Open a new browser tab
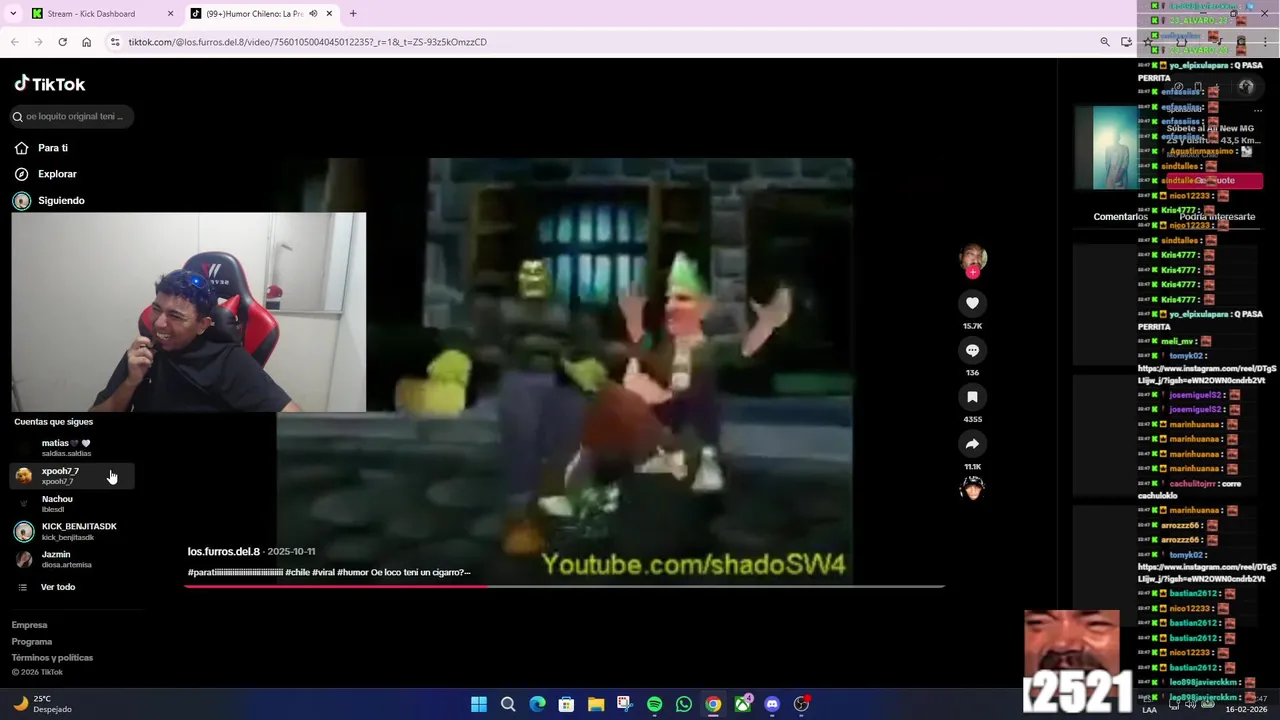1280x720 pixels. tap(353, 13)
